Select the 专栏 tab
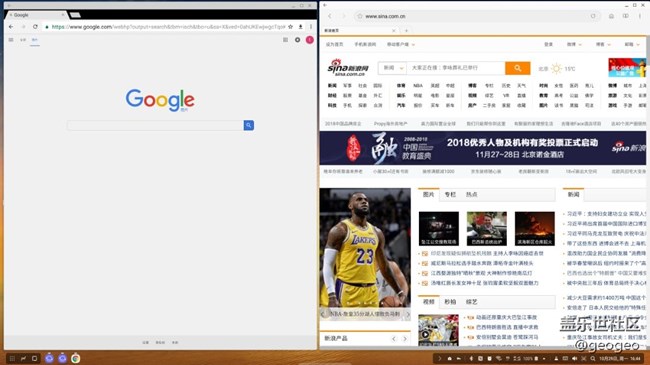The width and height of the screenshot is (650, 365). pyautogui.click(x=450, y=194)
